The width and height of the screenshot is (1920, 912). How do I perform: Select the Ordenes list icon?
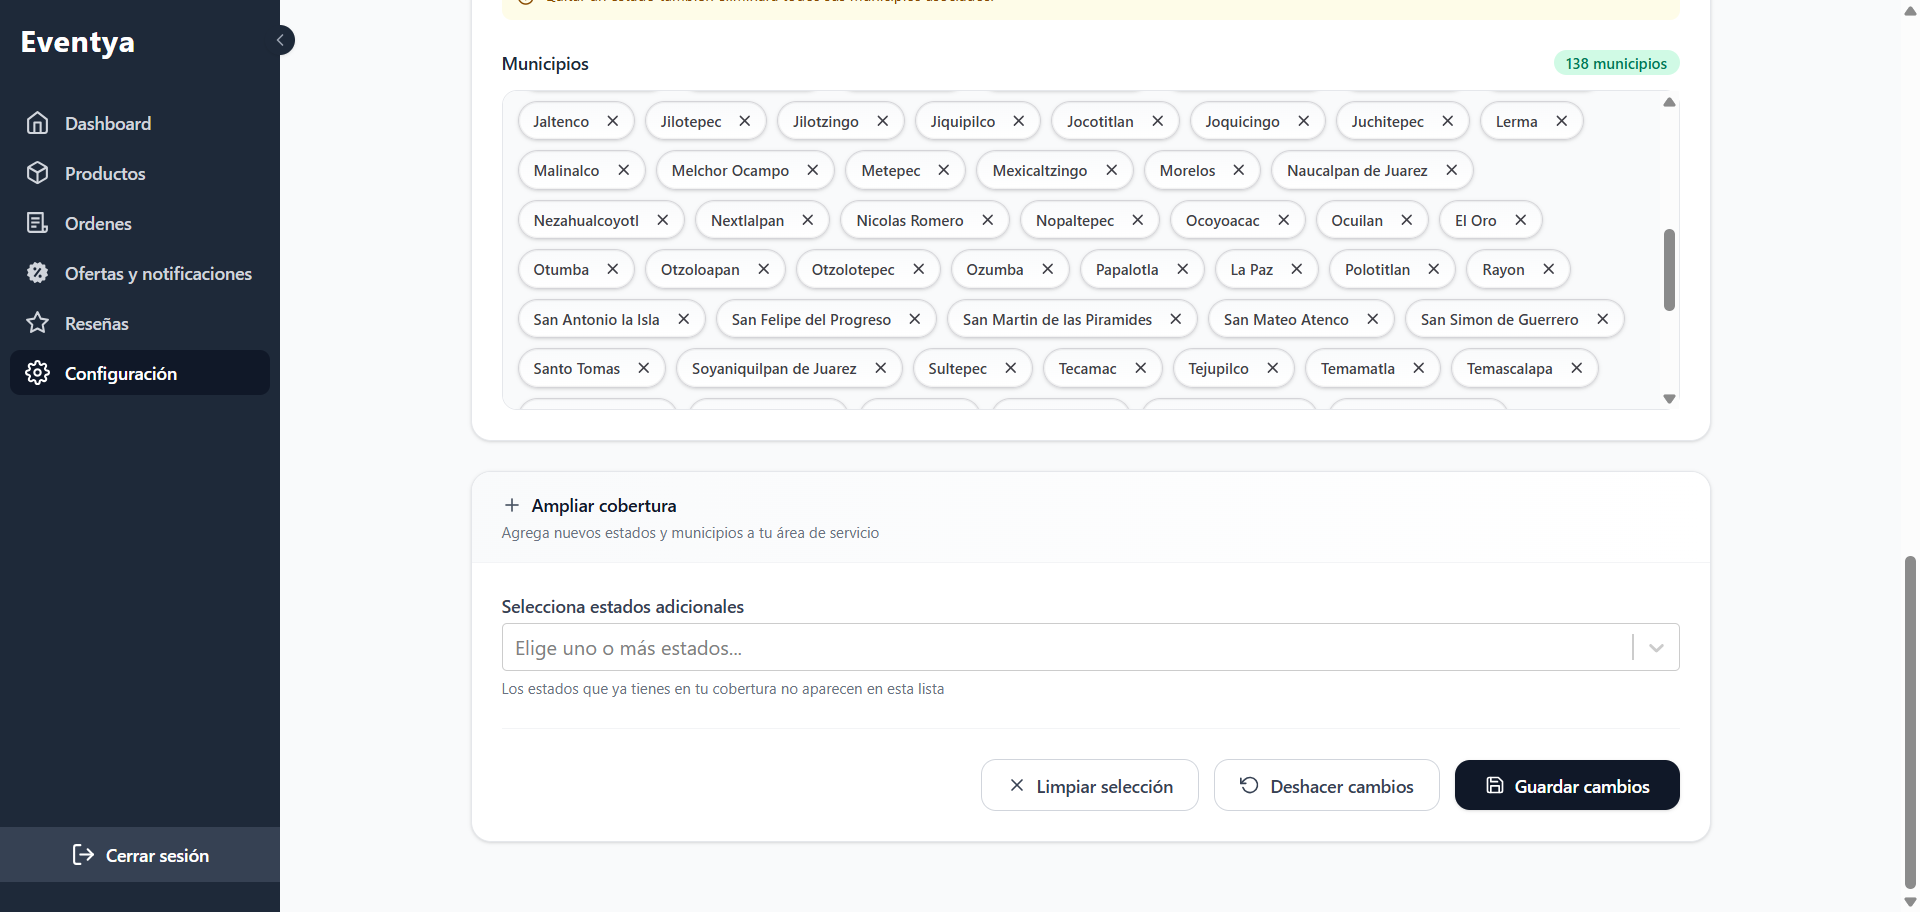tap(38, 223)
